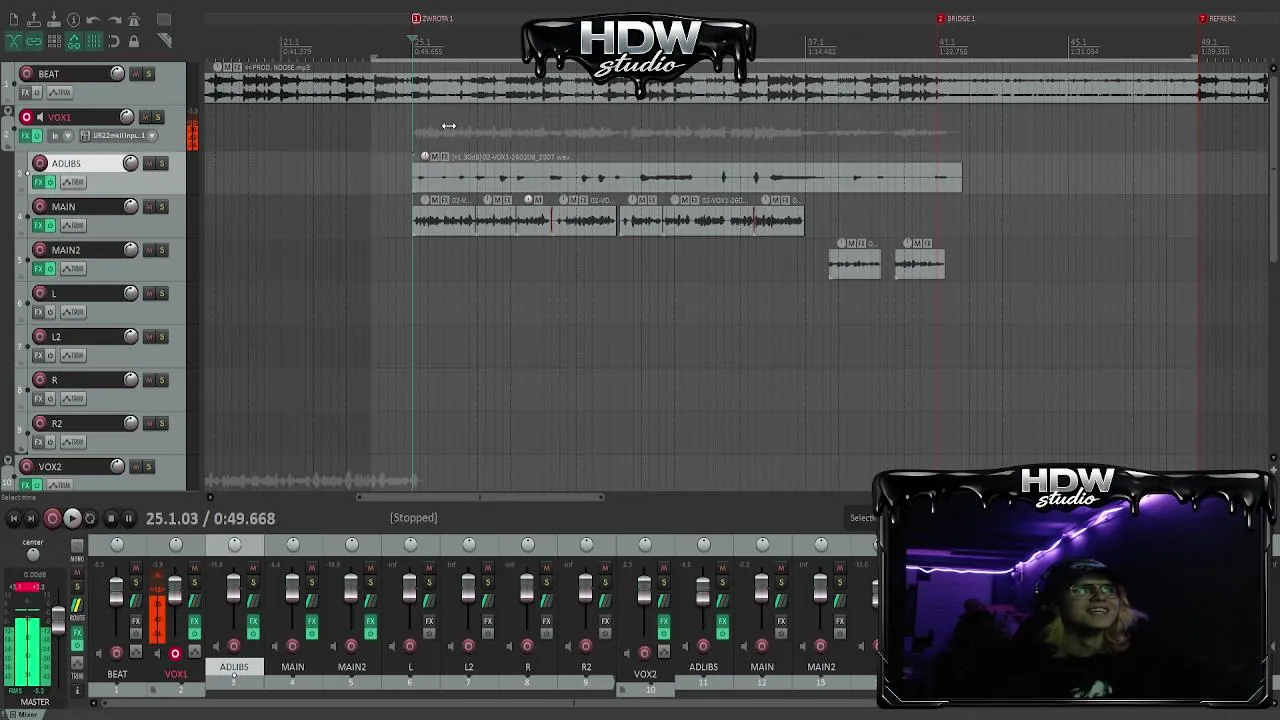1280x720 pixels.
Task: Undo the last action
Action: coord(93,20)
